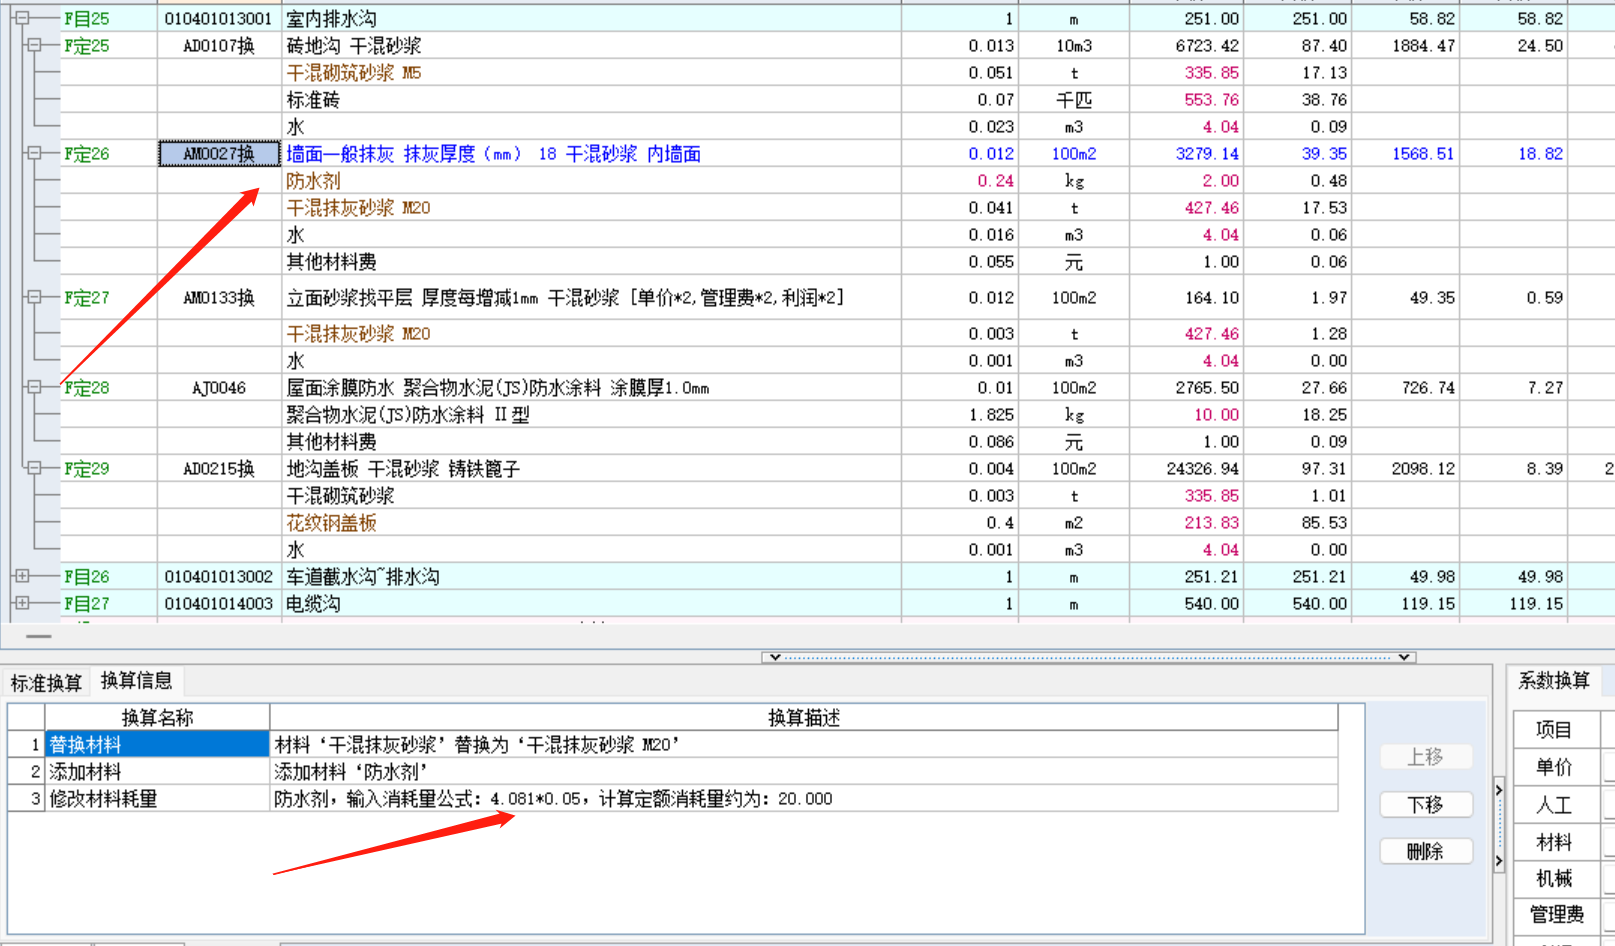Switch to the 换算信息 tab
Viewport: 1615px width, 946px height.
coord(137,681)
